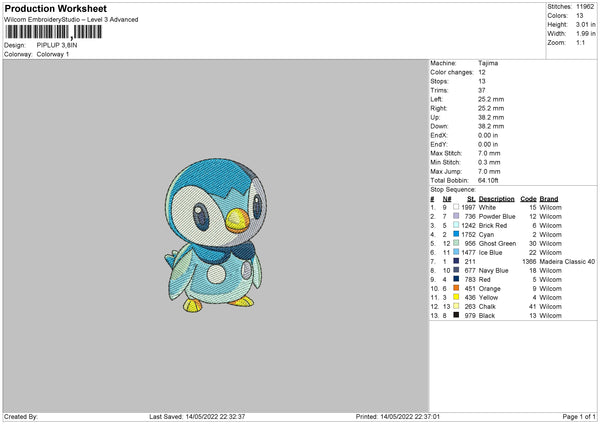Click the Navy Blue thread swatch
This screenshot has width=600, height=424.
(x=456, y=270)
